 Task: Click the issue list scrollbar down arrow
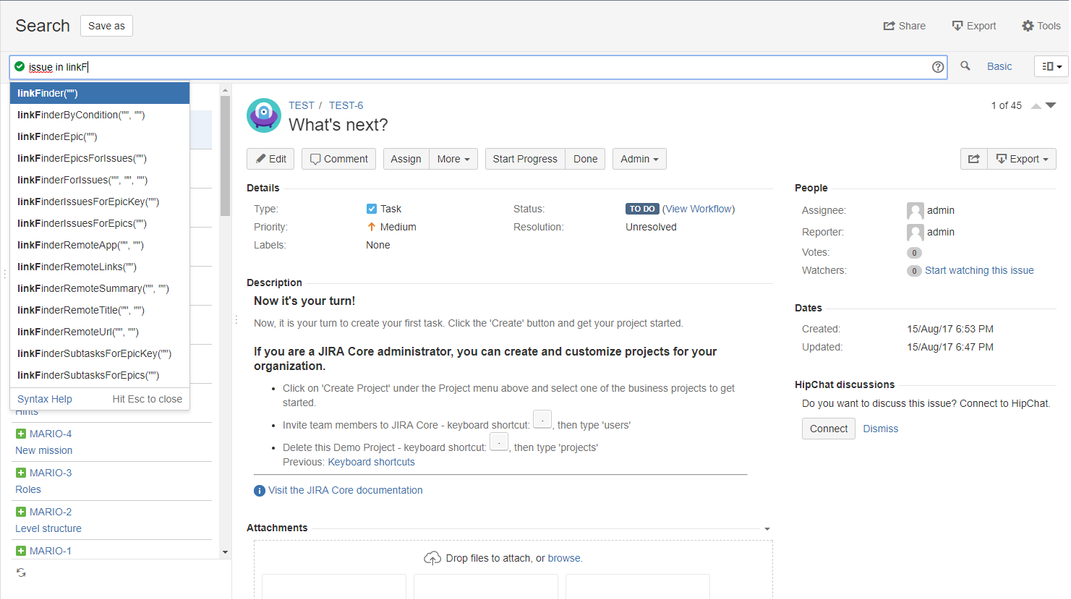point(225,552)
